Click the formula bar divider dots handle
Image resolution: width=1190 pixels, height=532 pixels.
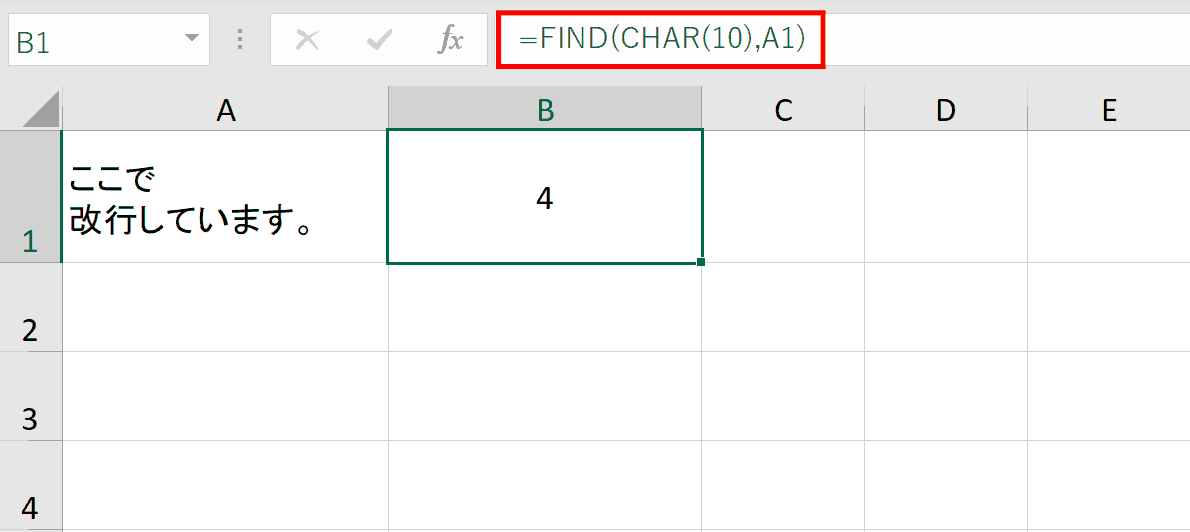point(241,39)
